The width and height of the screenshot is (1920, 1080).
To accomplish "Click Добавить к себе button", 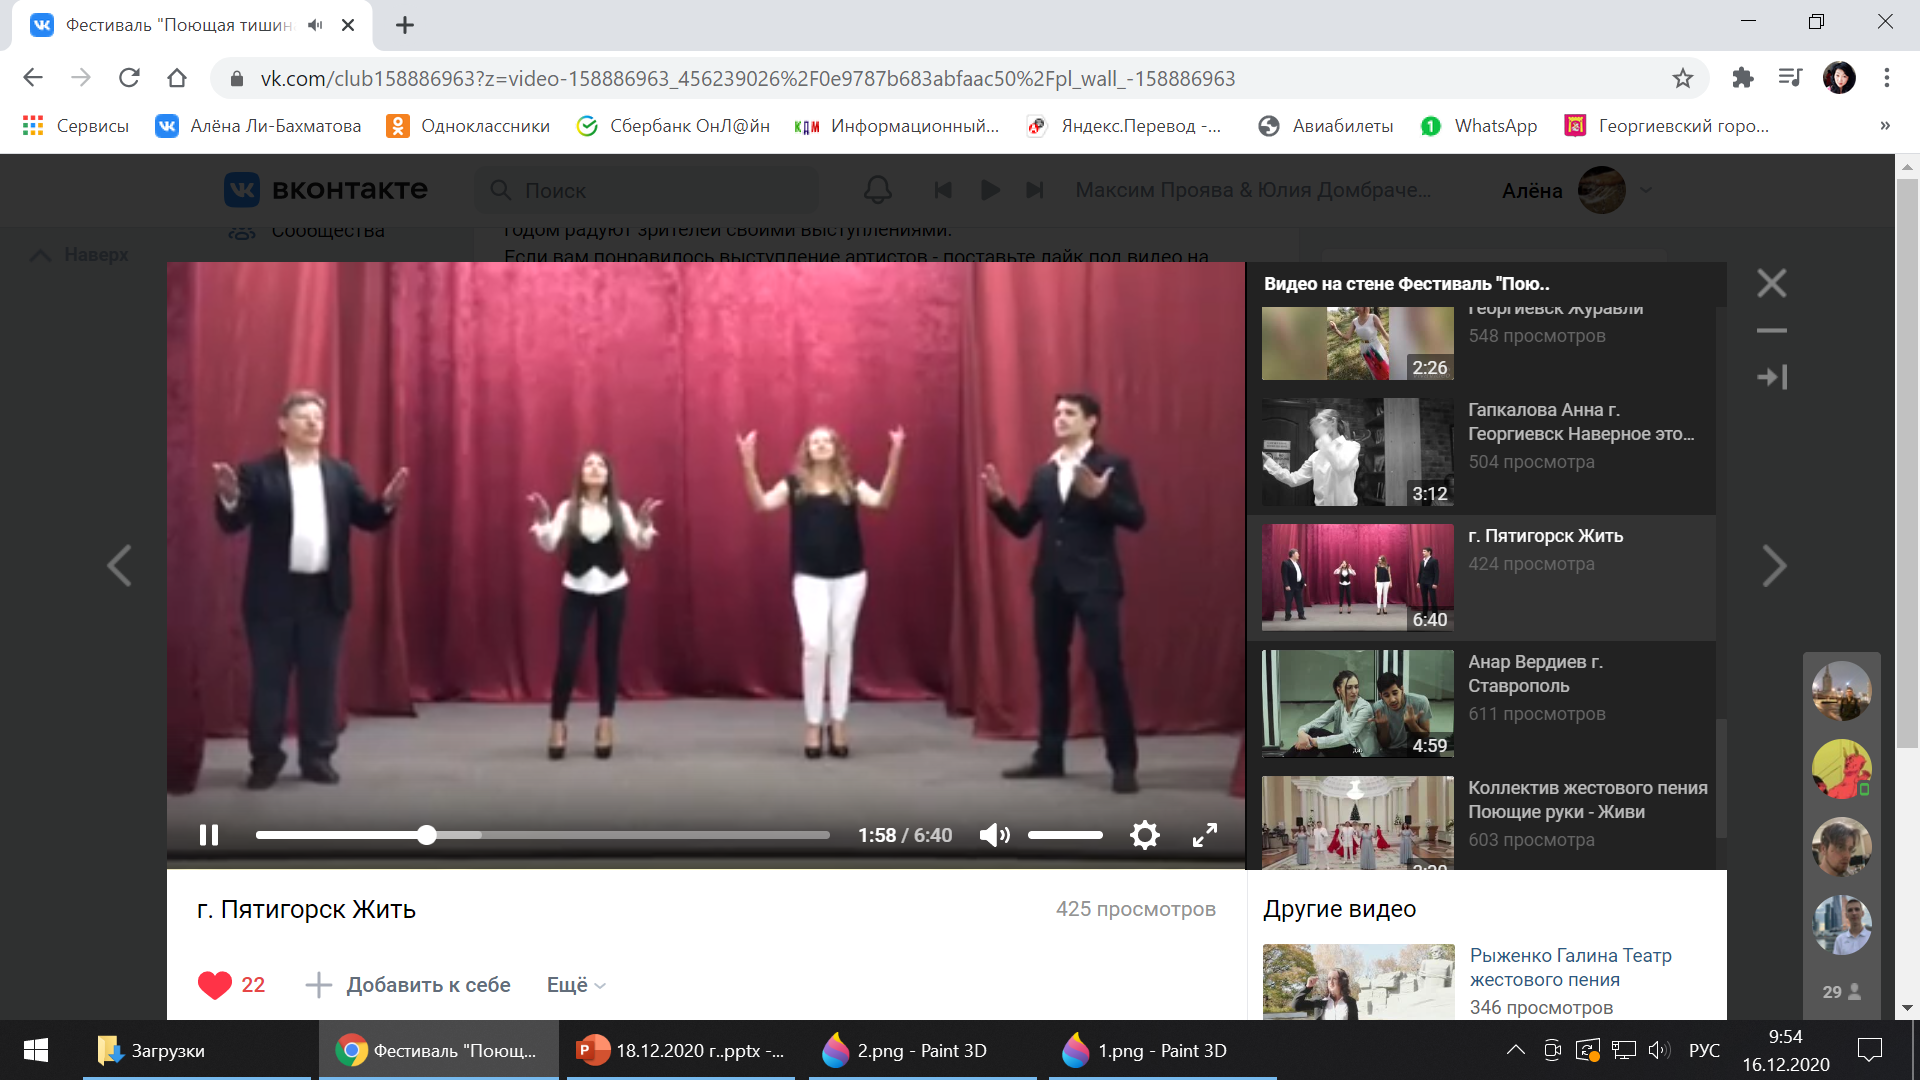I will coord(408,985).
